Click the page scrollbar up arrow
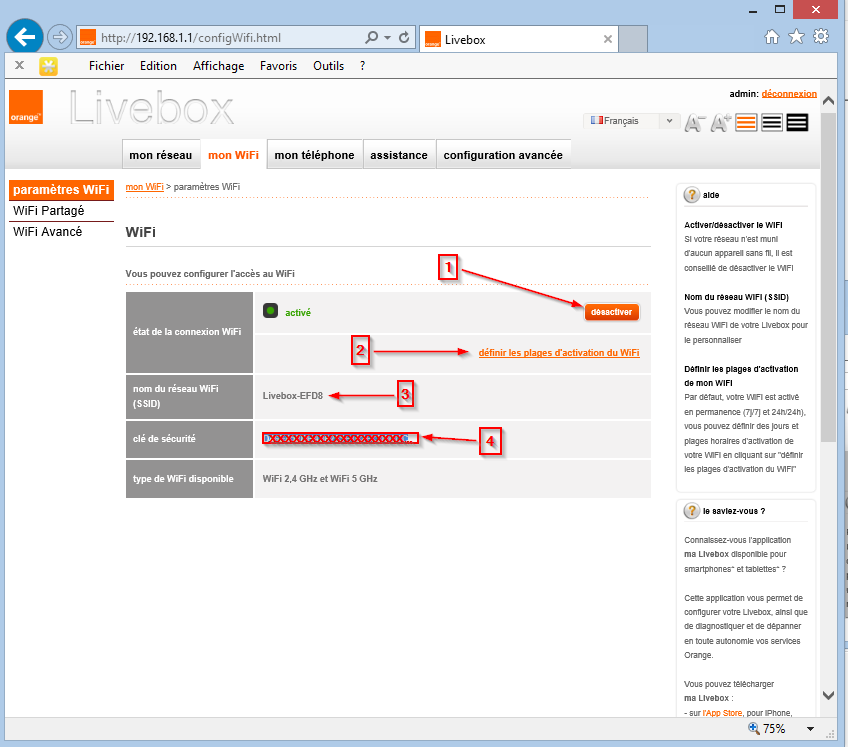848x747 pixels. click(828, 101)
